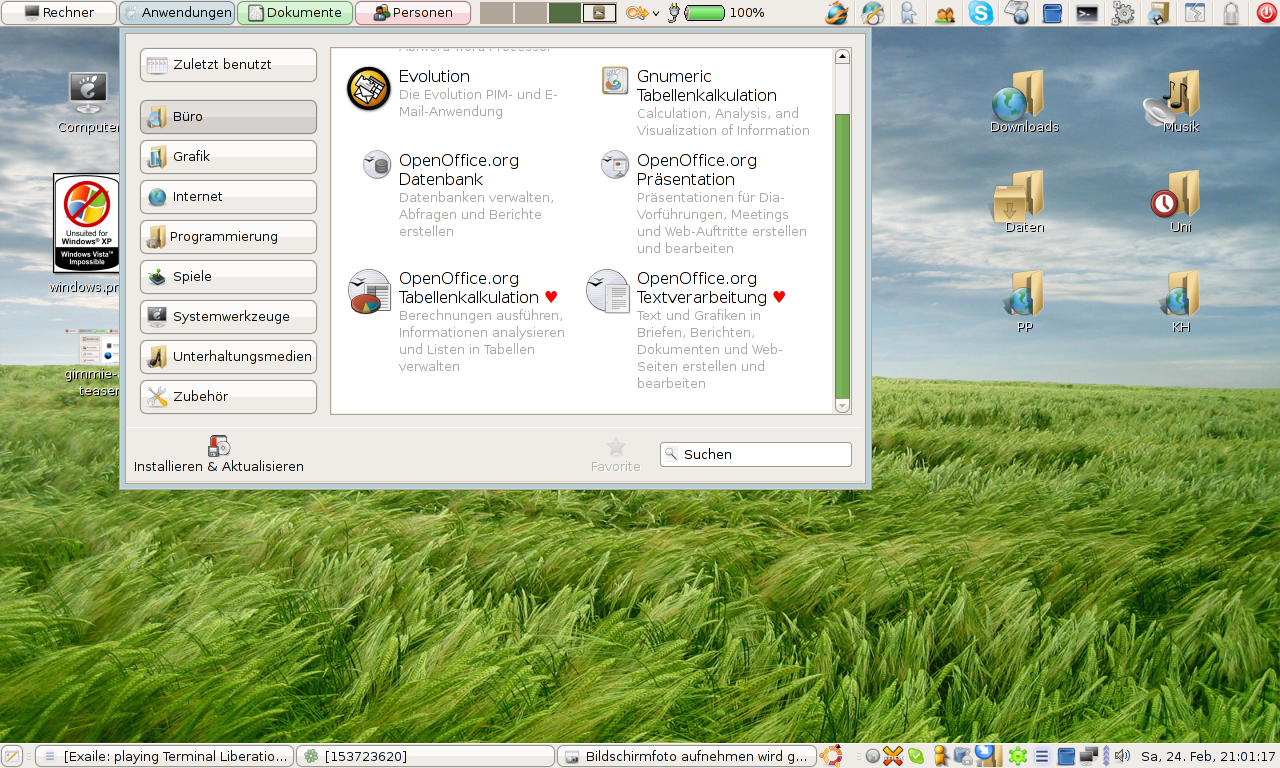Screen dimensions: 1280x768
Task: Click the network monitors tray icon
Action: coord(1089,756)
